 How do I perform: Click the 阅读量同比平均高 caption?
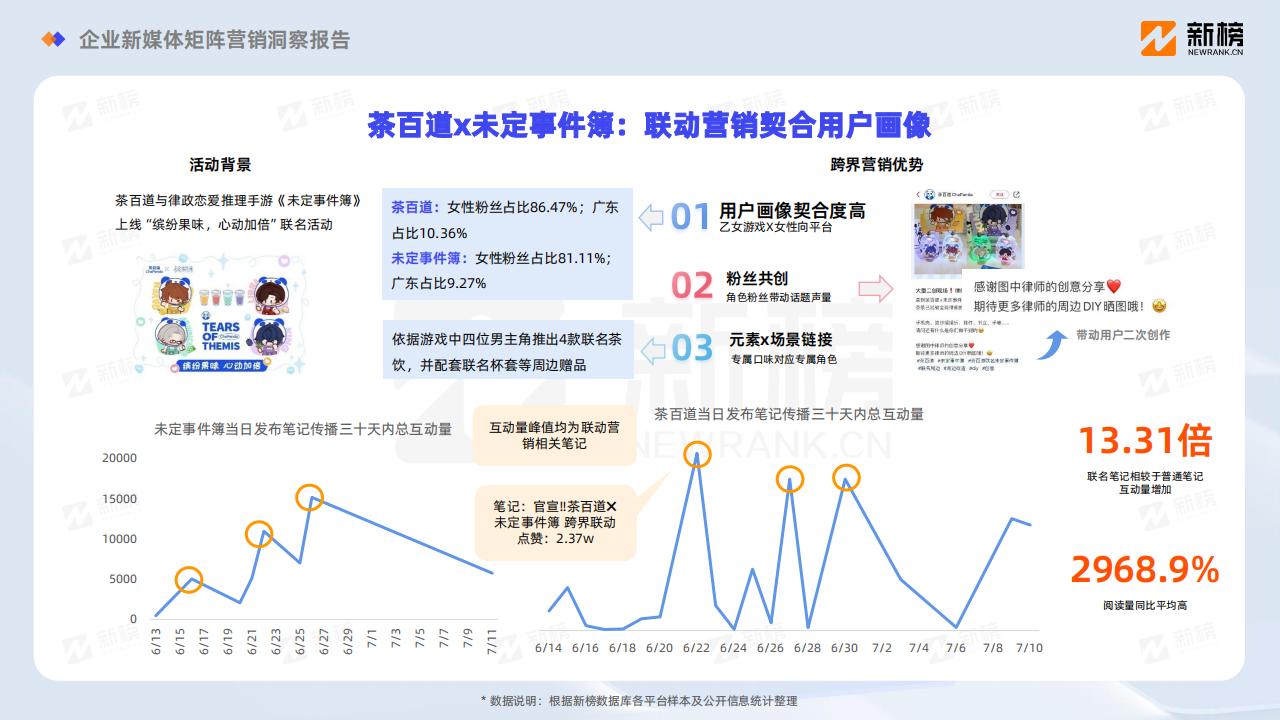(1145, 605)
